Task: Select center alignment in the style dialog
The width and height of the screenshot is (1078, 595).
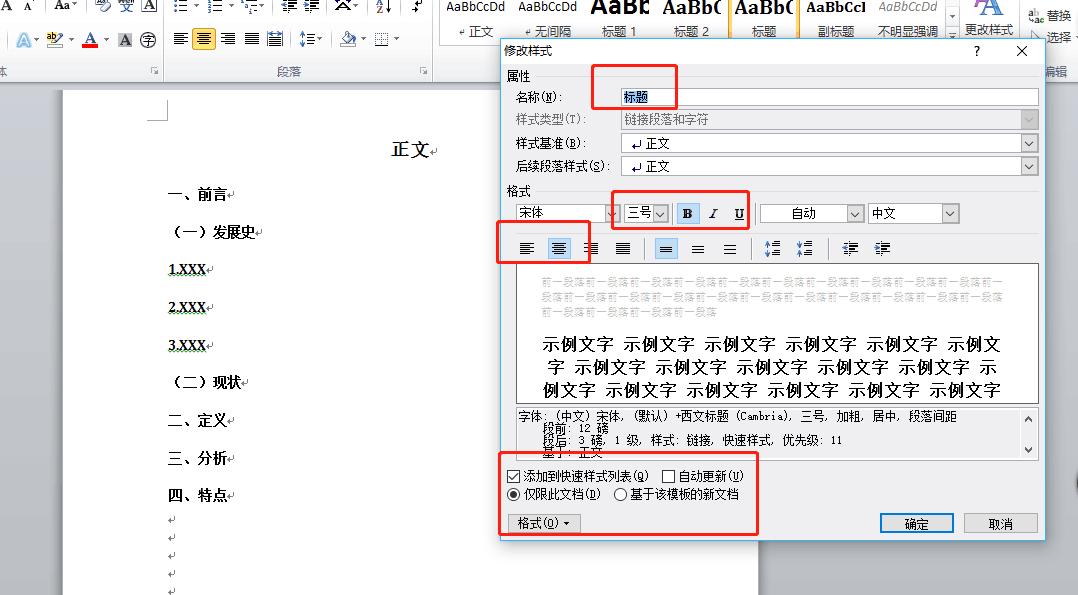Action: pyautogui.click(x=559, y=248)
